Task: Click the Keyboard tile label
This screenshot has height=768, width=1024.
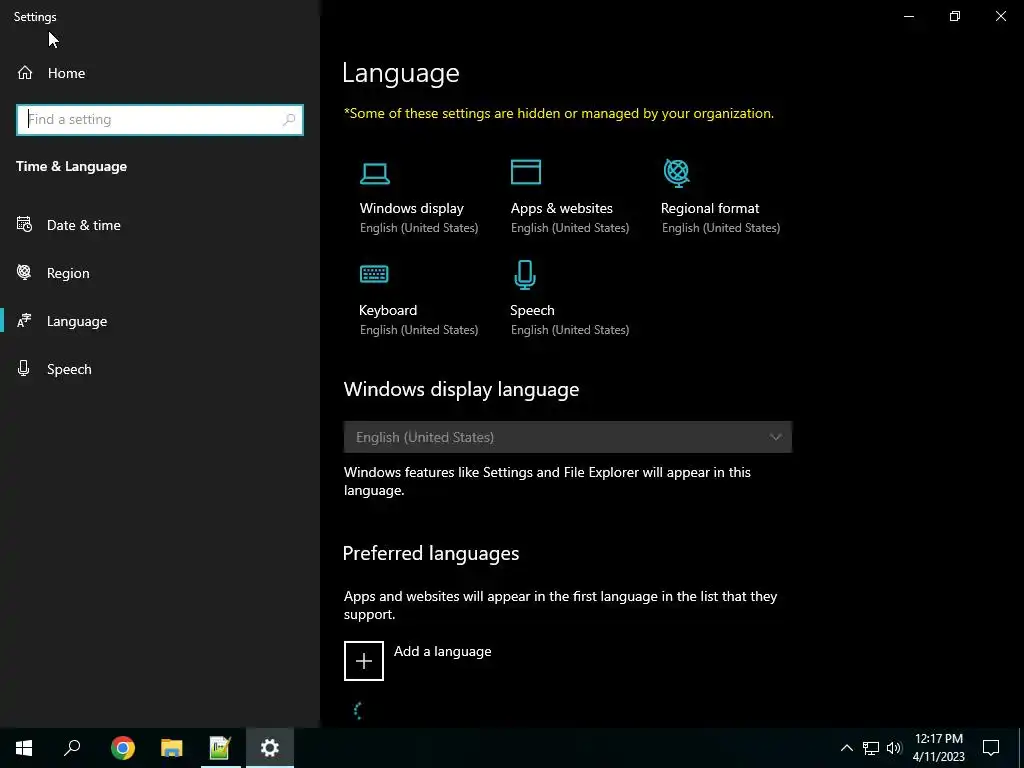Action: pos(388,310)
